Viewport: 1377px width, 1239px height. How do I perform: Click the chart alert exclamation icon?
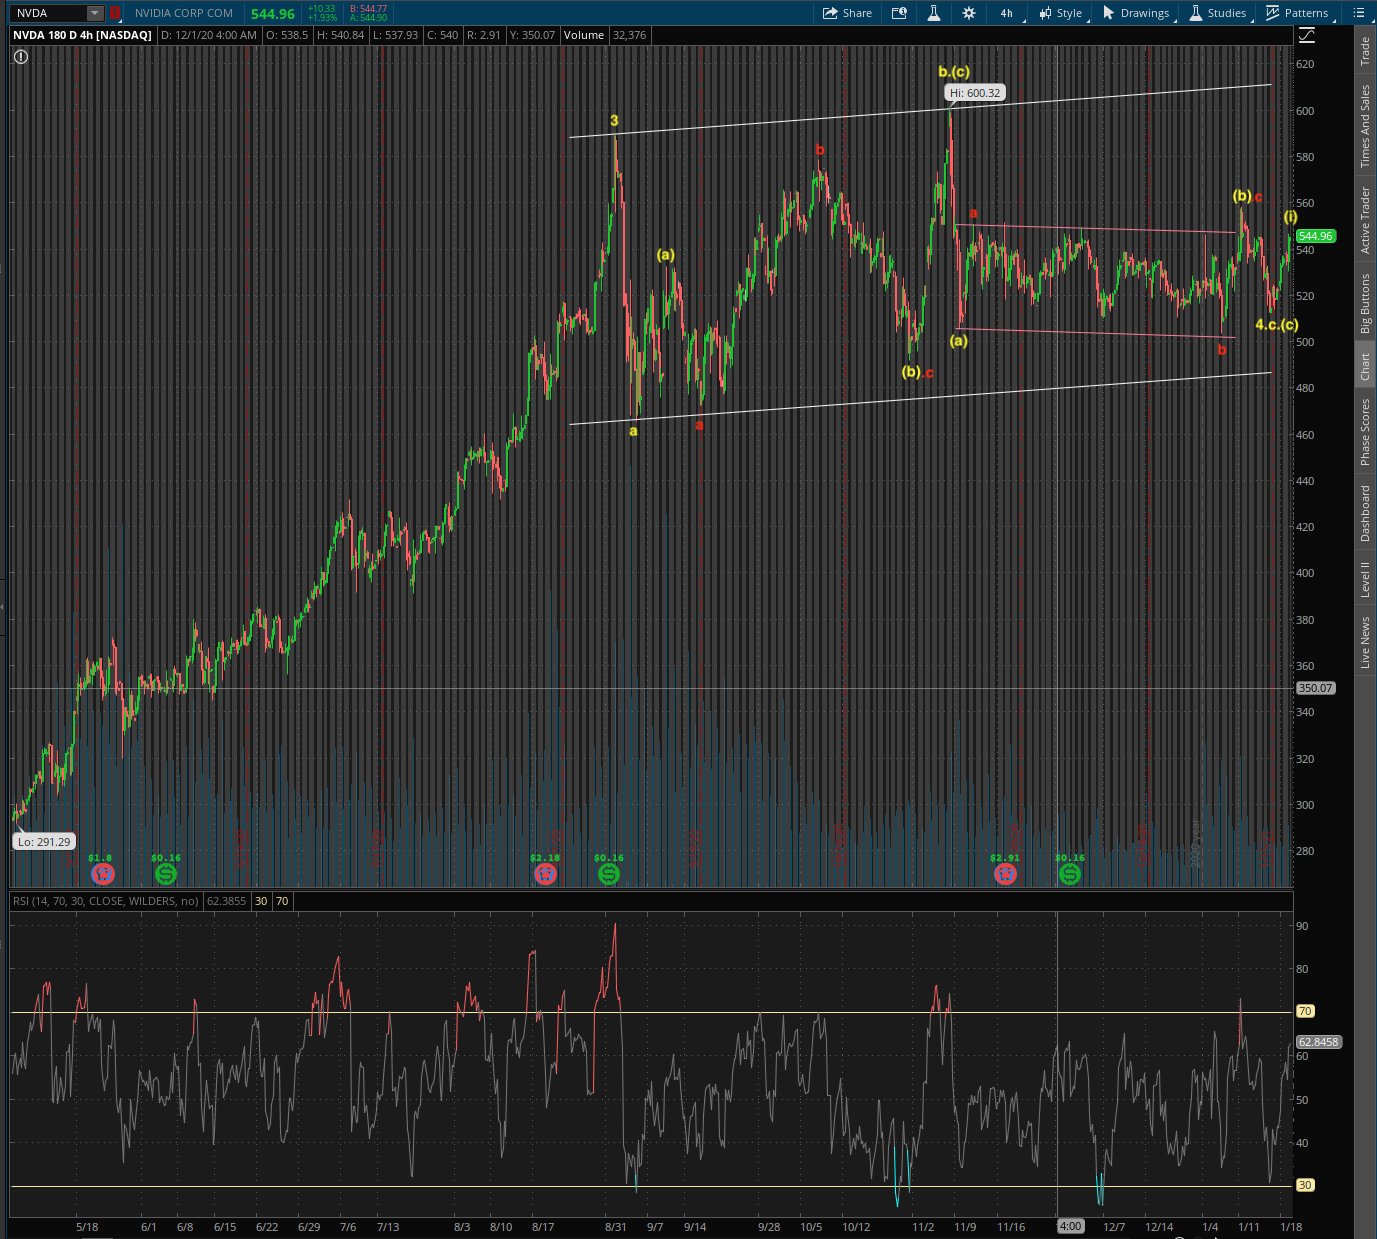(21, 57)
